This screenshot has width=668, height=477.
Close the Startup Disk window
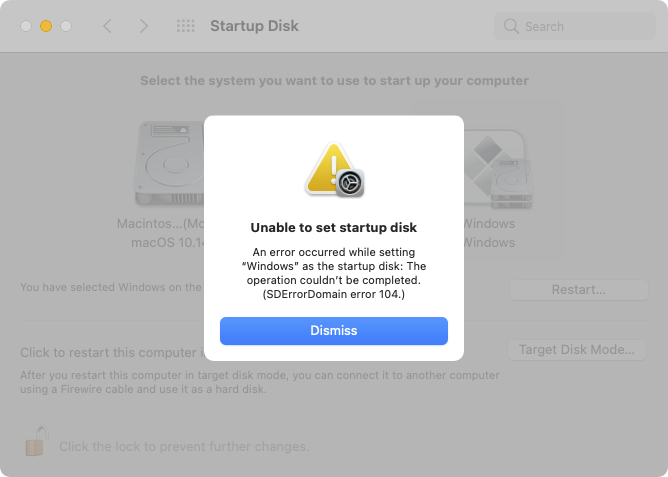tap(25, 26)
